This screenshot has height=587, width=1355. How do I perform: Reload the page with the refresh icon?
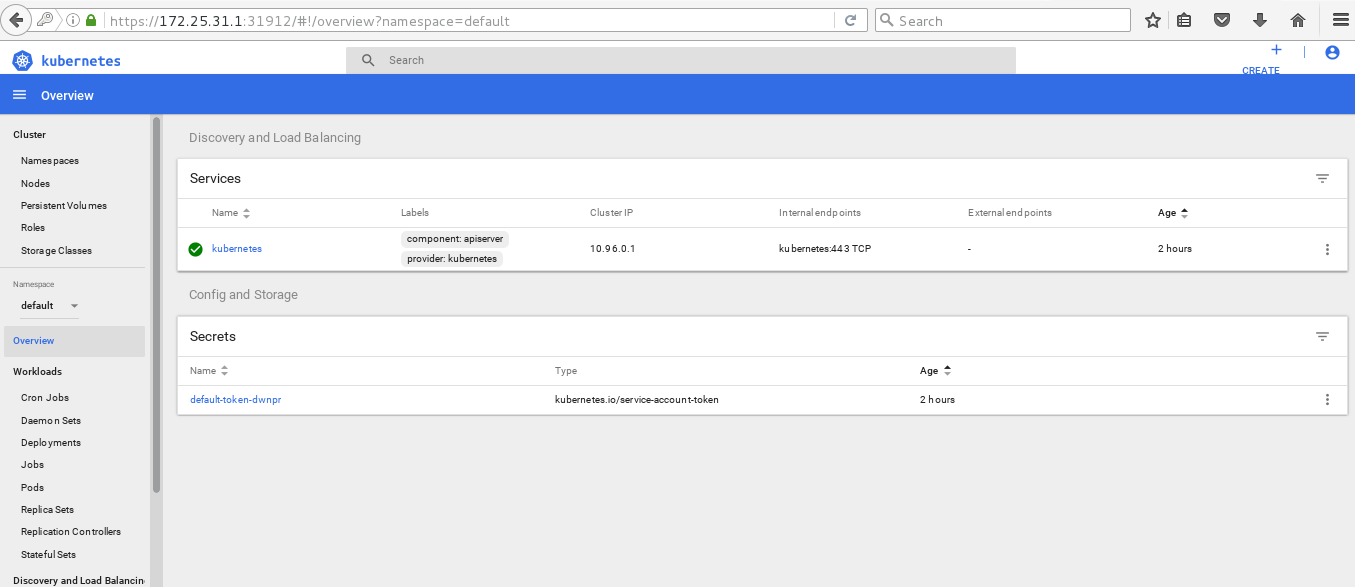pyautogui.click(x=851, y=20)
